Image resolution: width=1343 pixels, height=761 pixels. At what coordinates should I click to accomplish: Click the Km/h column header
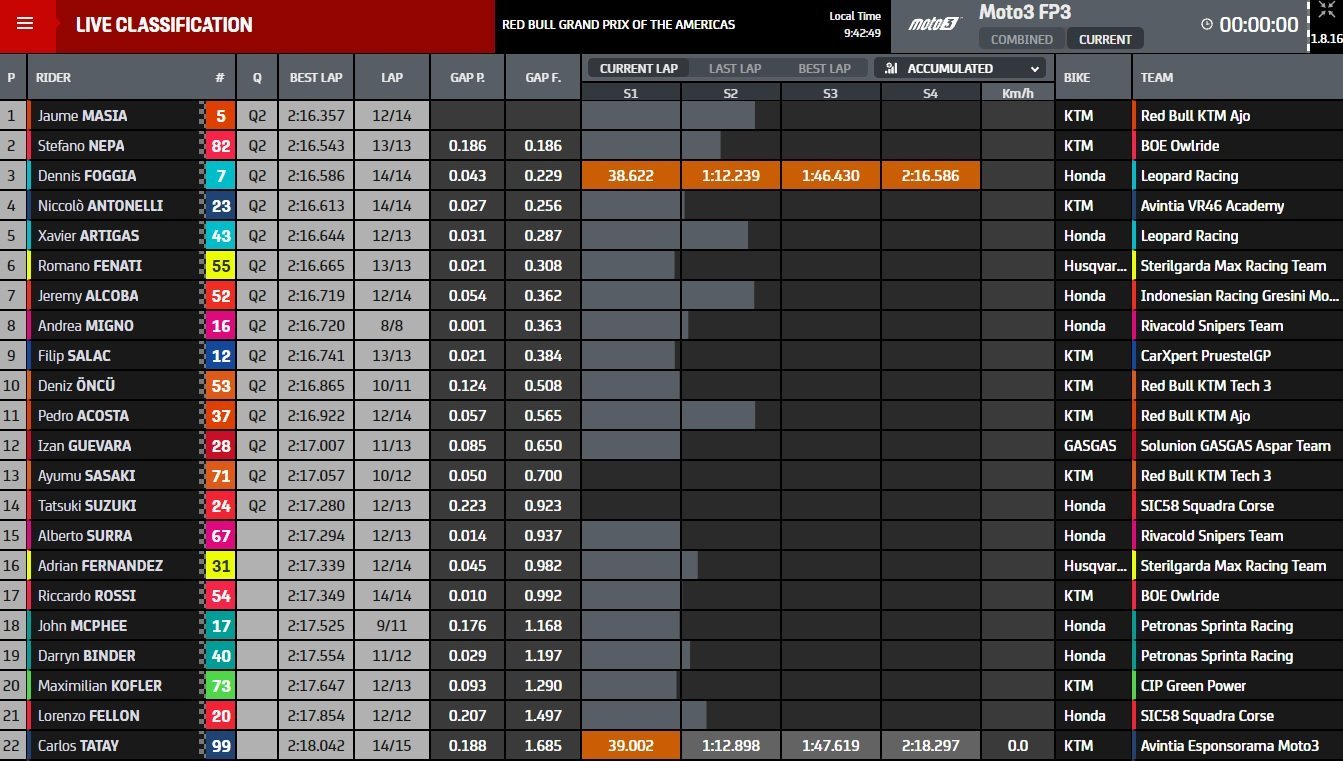tap(1017, 93)
